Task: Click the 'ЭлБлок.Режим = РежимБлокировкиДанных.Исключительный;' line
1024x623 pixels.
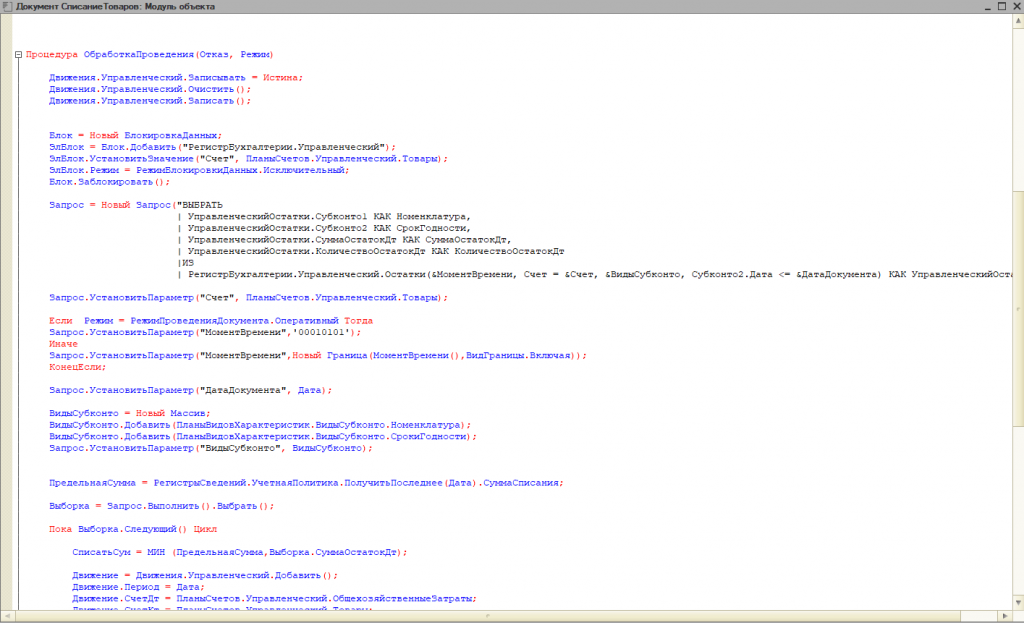Action: [199, 170]
